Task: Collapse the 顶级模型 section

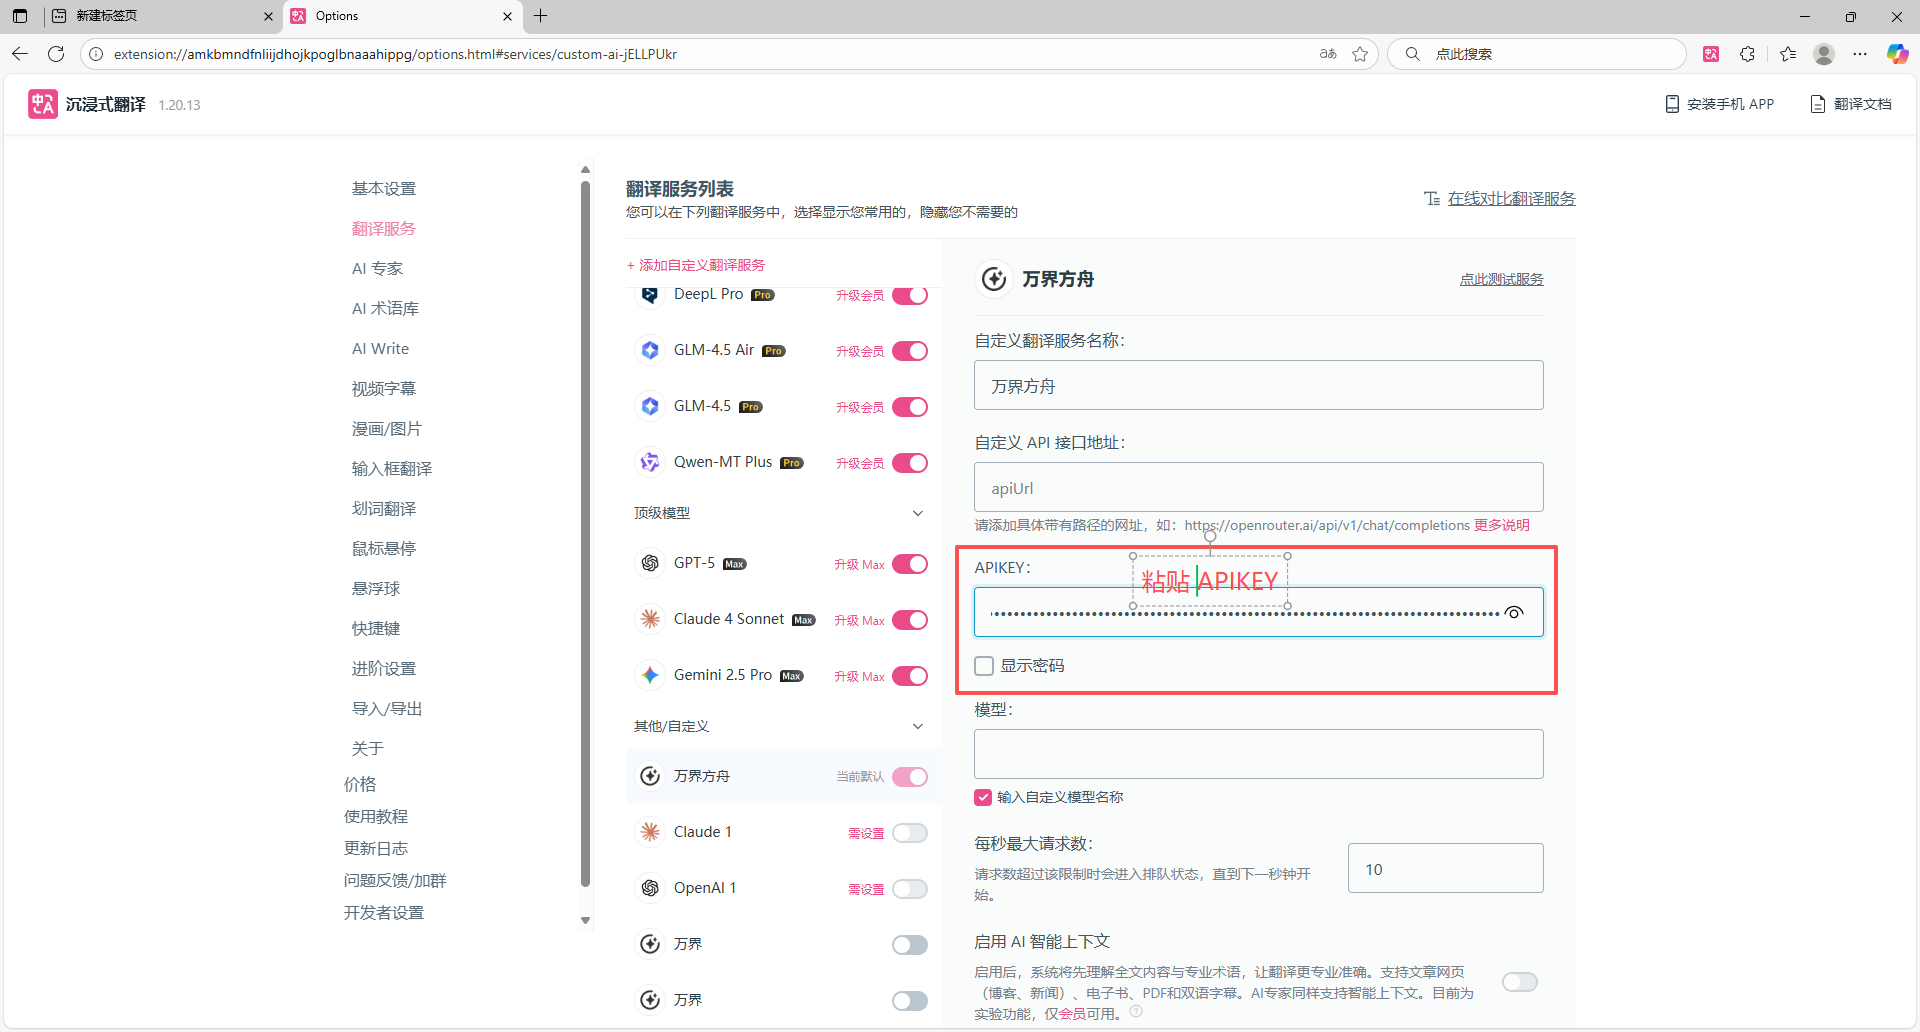Action: 917,513
